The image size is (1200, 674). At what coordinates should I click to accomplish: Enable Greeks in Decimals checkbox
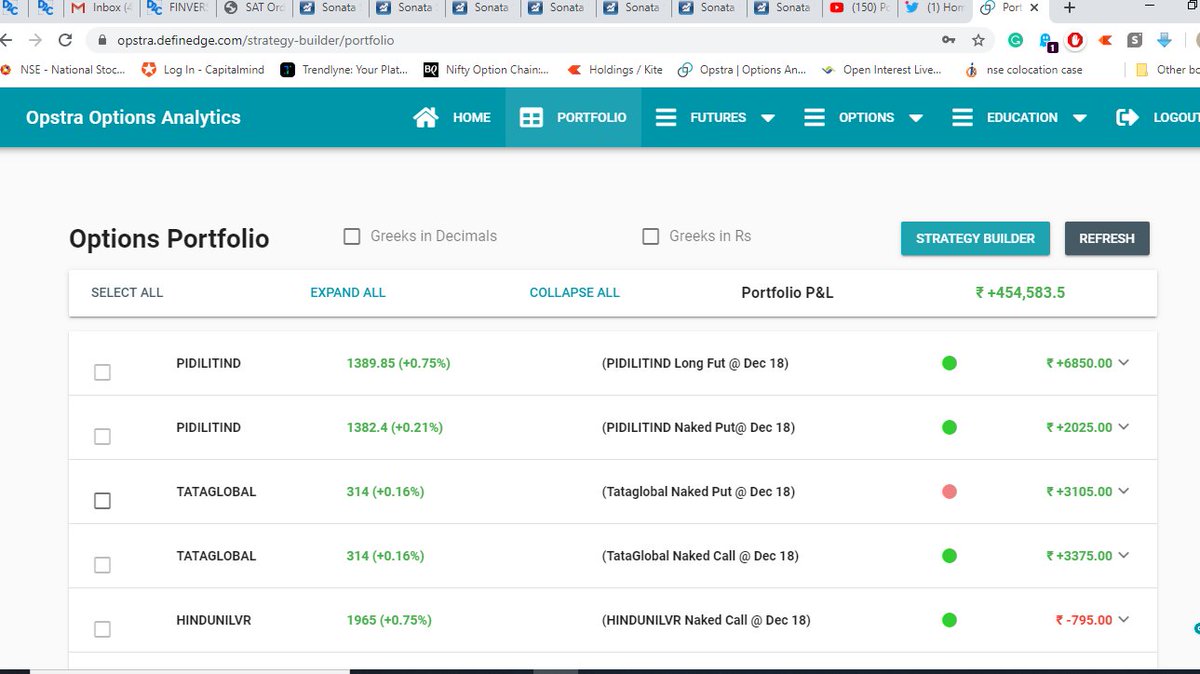[352, 237]
